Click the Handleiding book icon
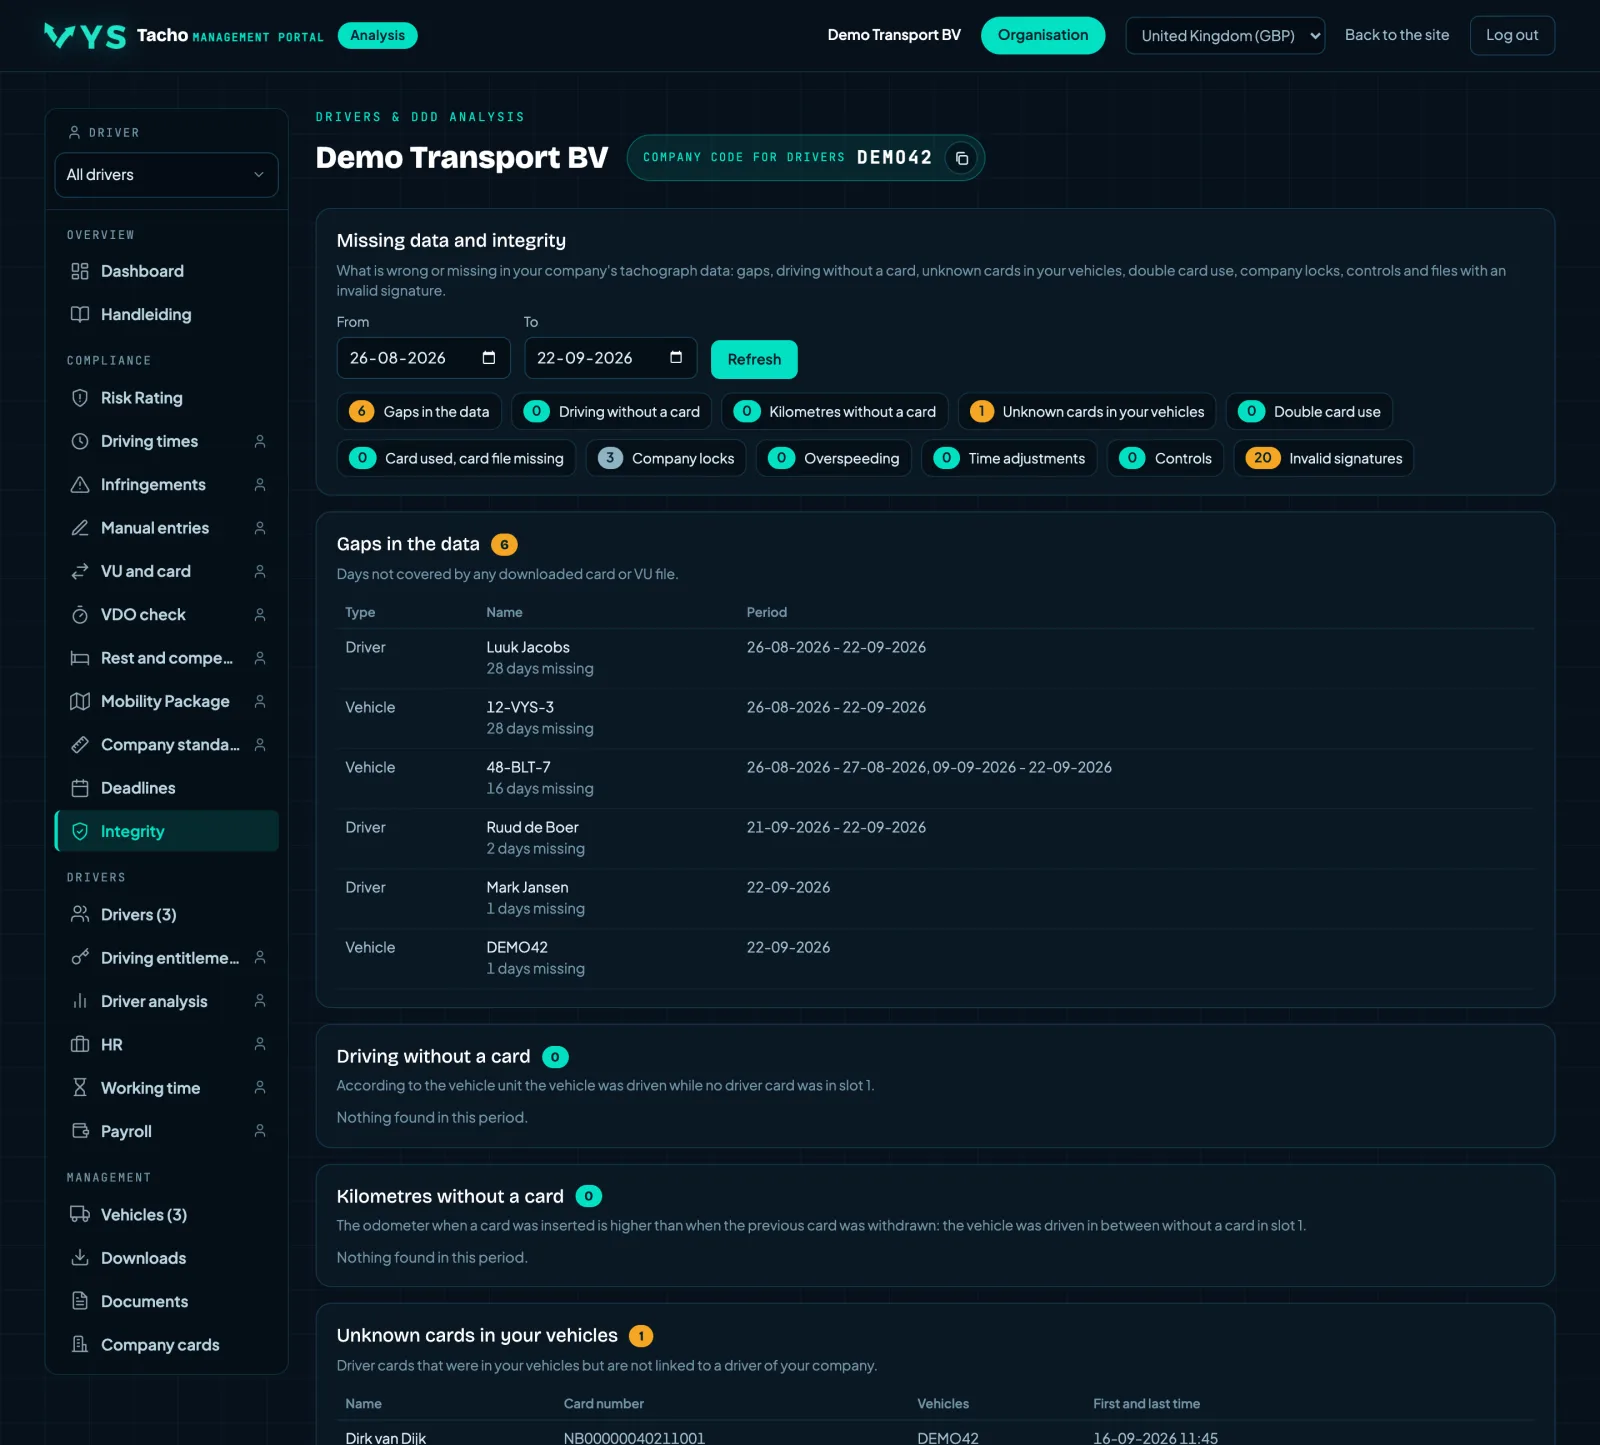The height and width of the screenshot is (1445, 1600). click(80, 314)
